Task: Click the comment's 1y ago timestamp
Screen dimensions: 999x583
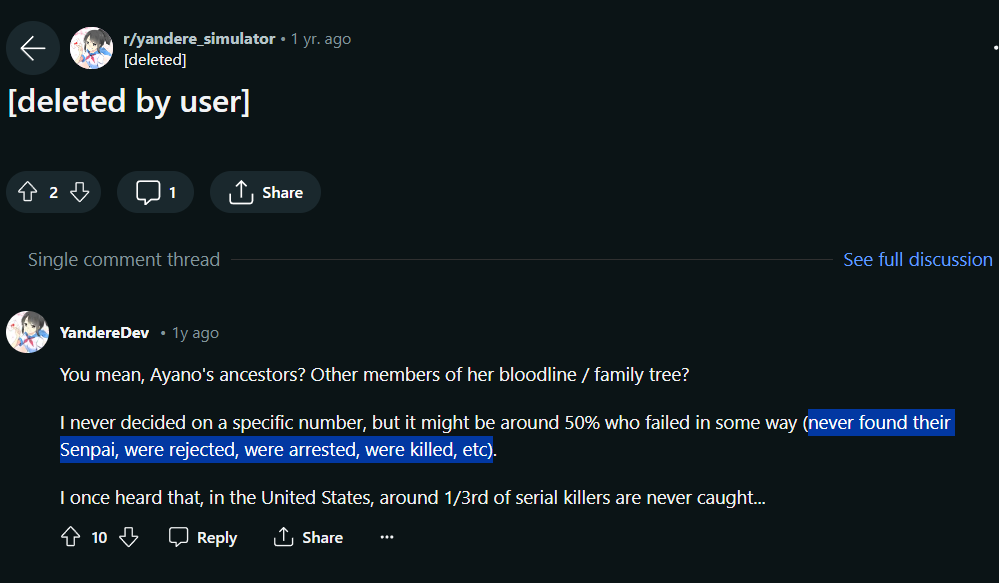Action: [195, 333]
